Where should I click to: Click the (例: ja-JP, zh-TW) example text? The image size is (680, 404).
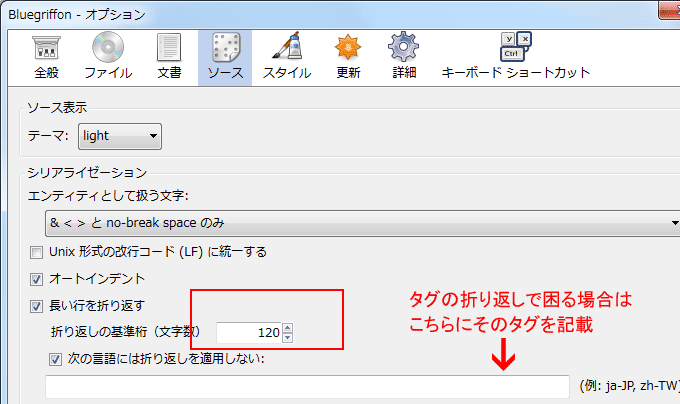630,385
